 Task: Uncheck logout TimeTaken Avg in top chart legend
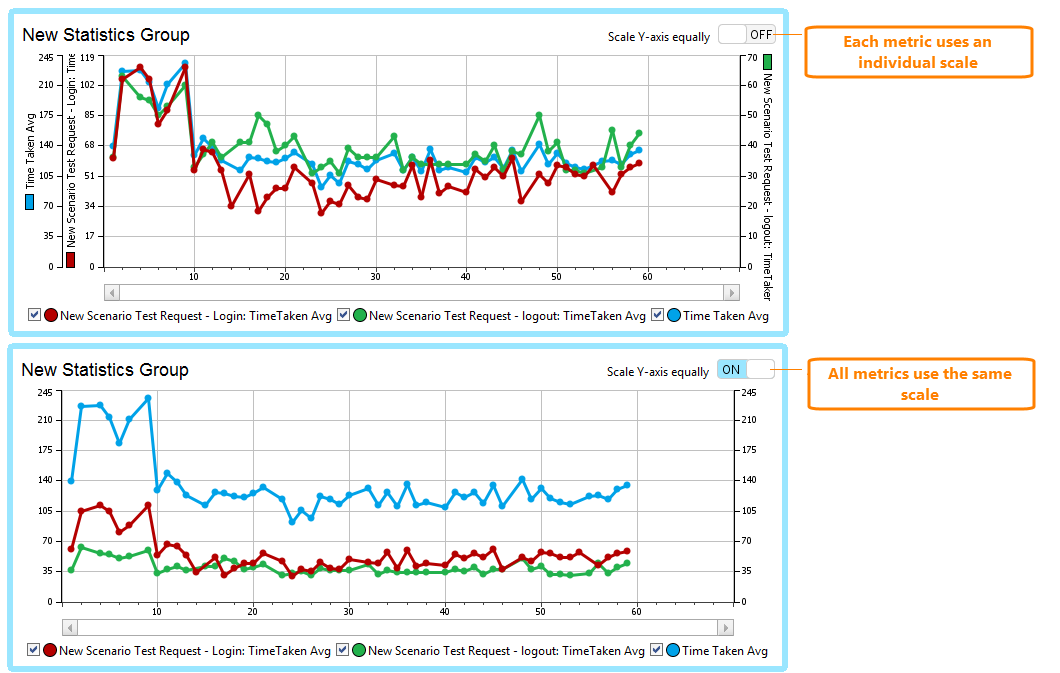pyautogui.click(x=343, y=315)
